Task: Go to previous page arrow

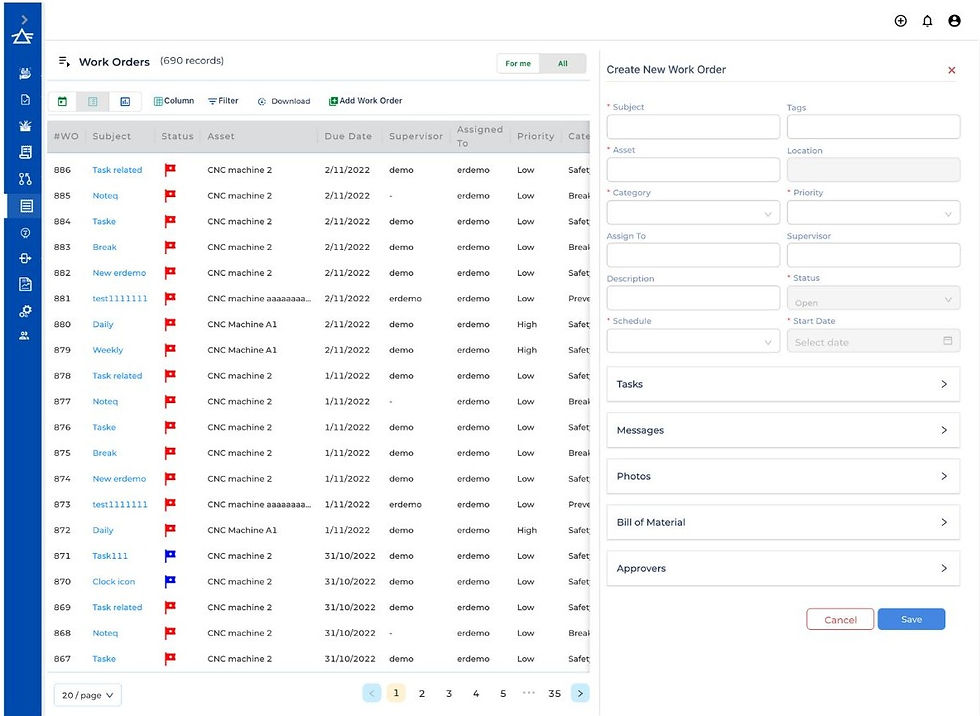Action: coord(372,693)
